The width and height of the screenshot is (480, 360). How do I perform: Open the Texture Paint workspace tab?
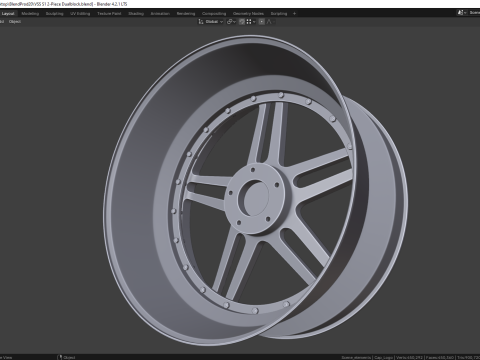(109, 14)
